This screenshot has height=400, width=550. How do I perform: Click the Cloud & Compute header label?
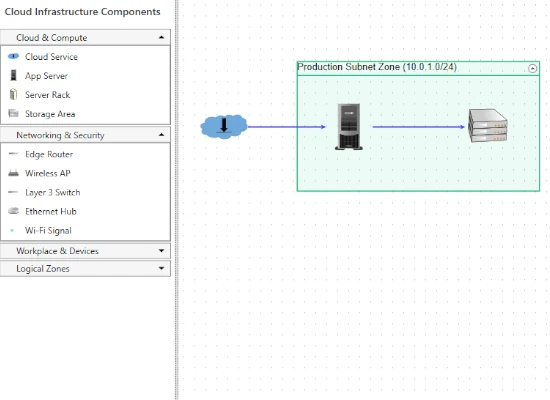tap(52, 38)
